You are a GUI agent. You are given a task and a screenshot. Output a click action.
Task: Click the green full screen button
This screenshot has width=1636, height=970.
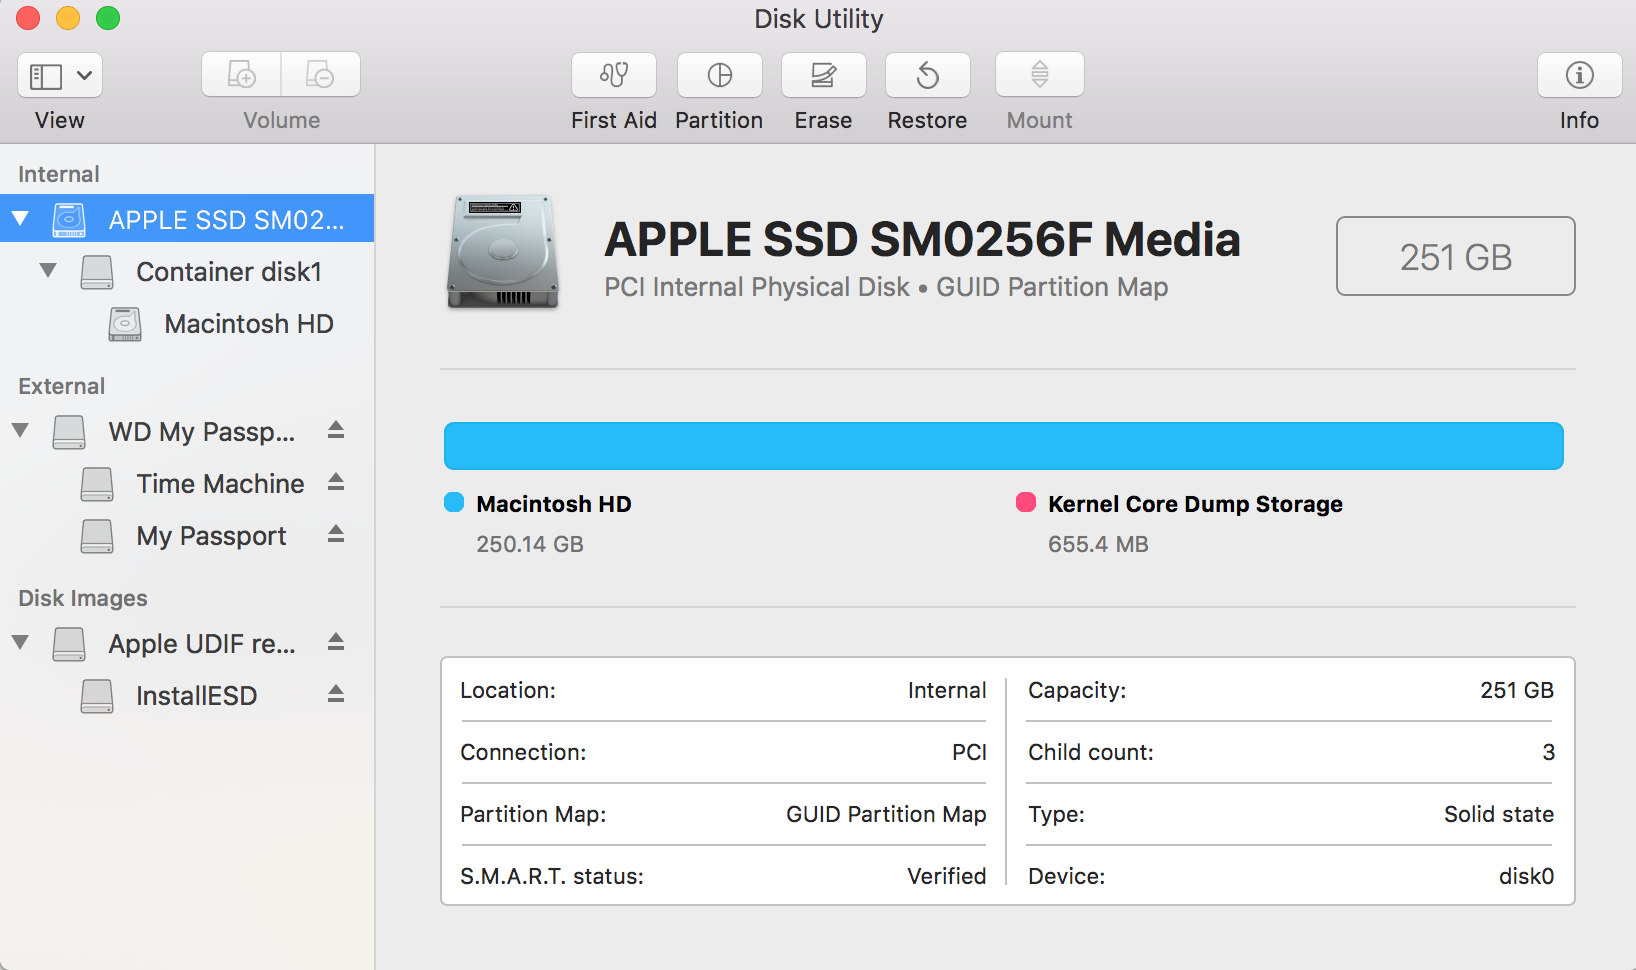coord(108,18)
